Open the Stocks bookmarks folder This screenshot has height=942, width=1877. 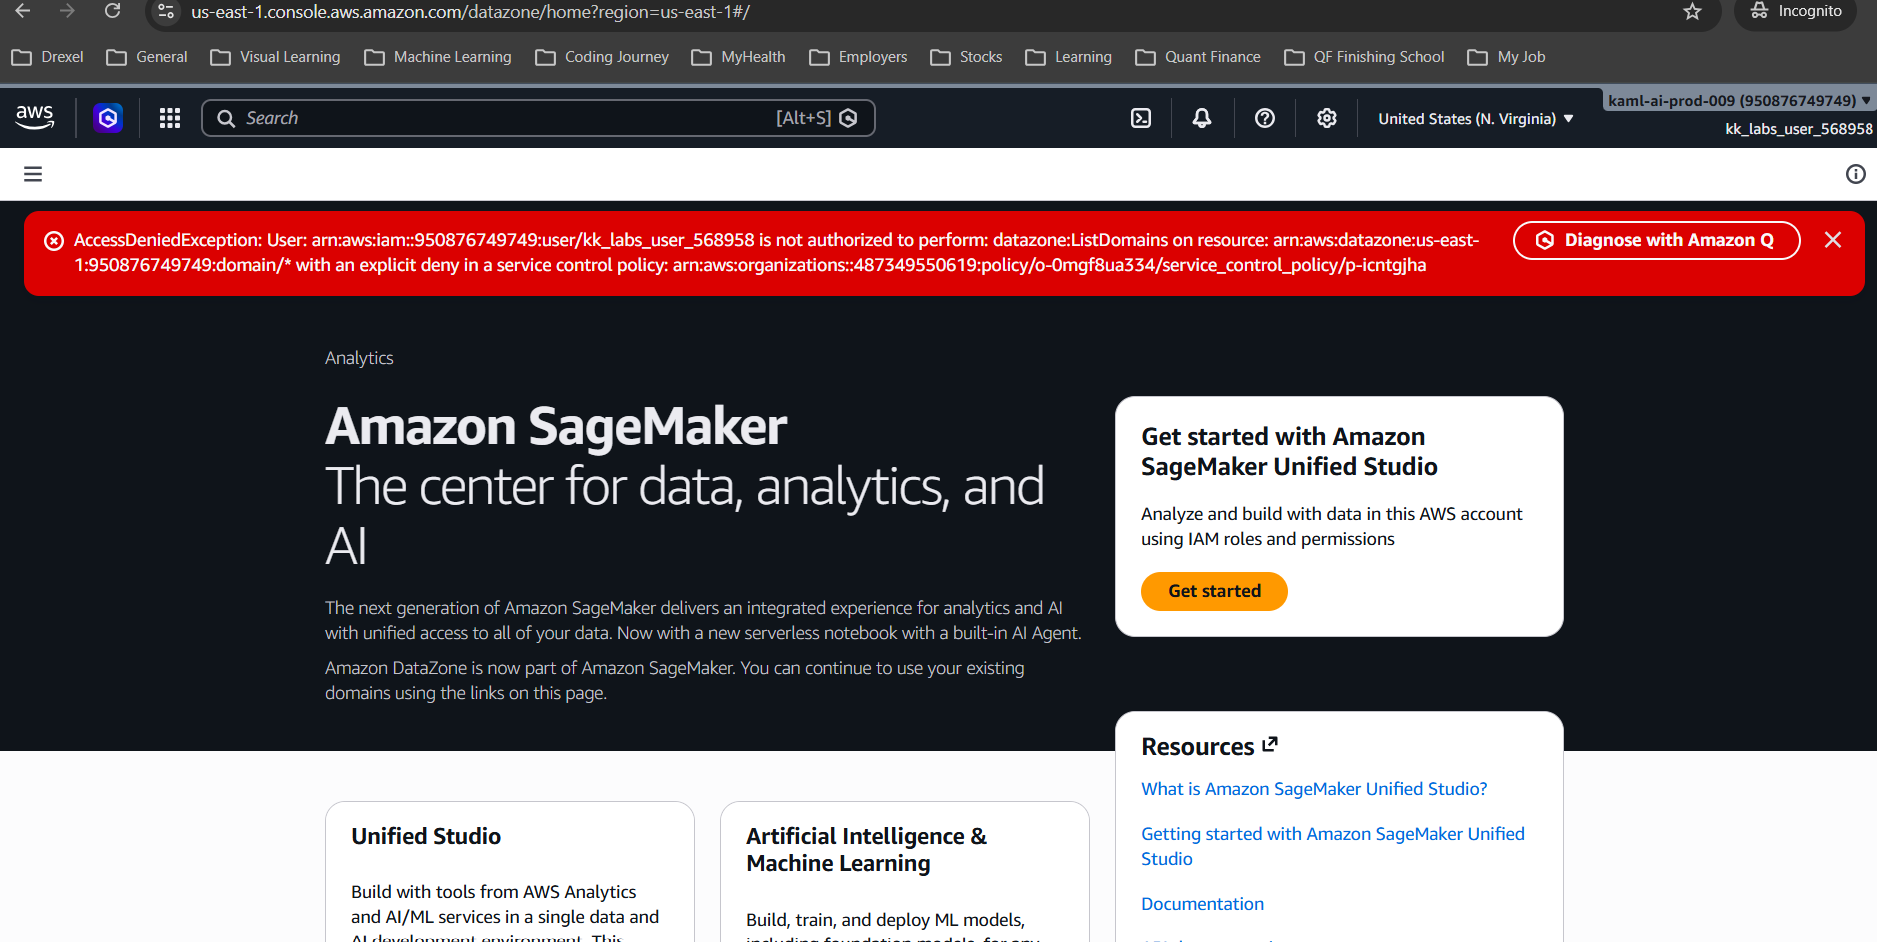966,57
